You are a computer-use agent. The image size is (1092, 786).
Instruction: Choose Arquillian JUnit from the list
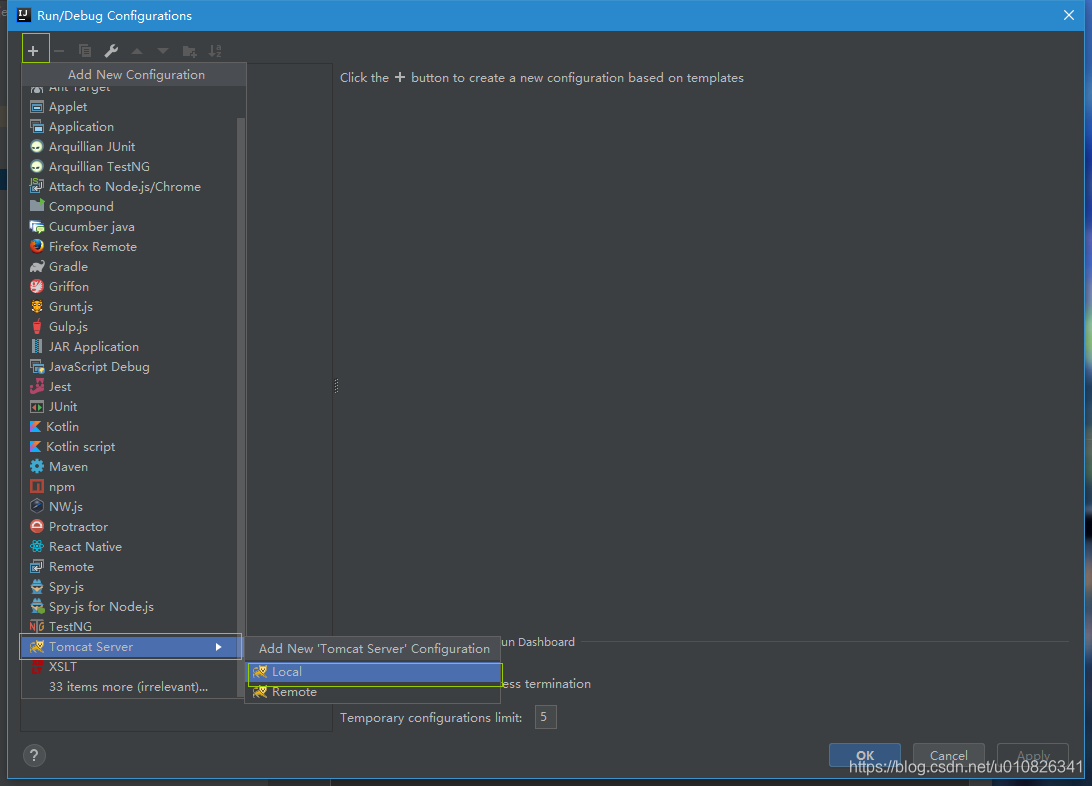130,147
